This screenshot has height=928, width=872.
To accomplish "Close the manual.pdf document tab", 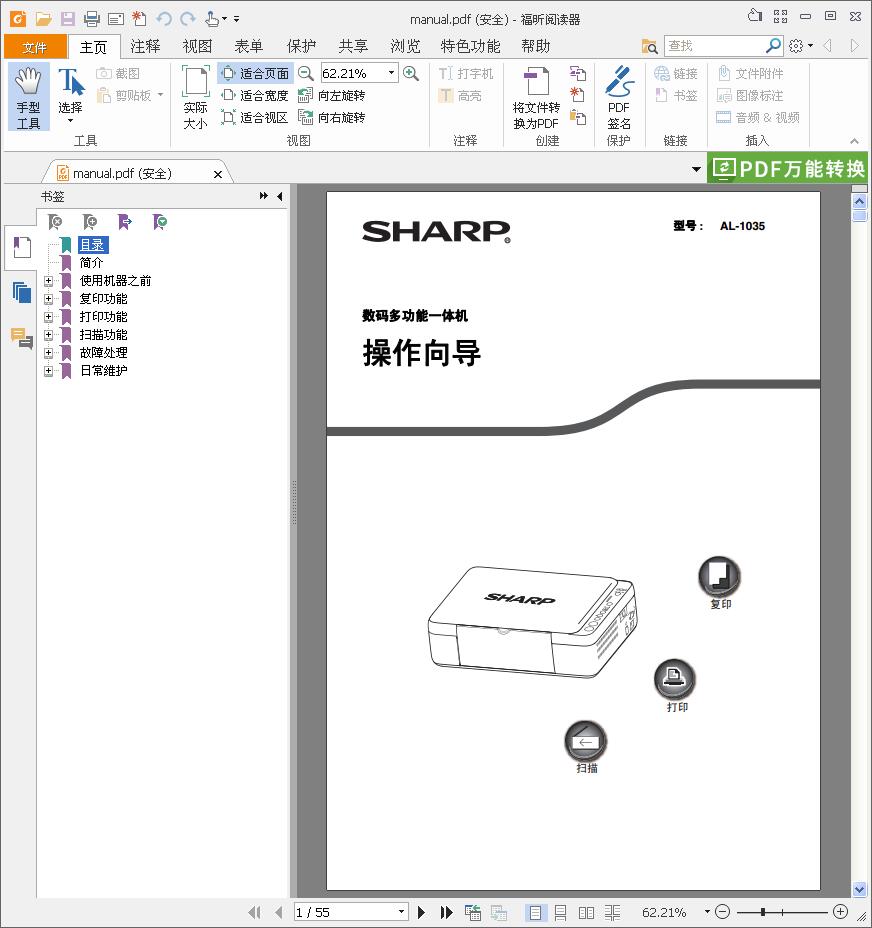I will (x=218, y=174).
